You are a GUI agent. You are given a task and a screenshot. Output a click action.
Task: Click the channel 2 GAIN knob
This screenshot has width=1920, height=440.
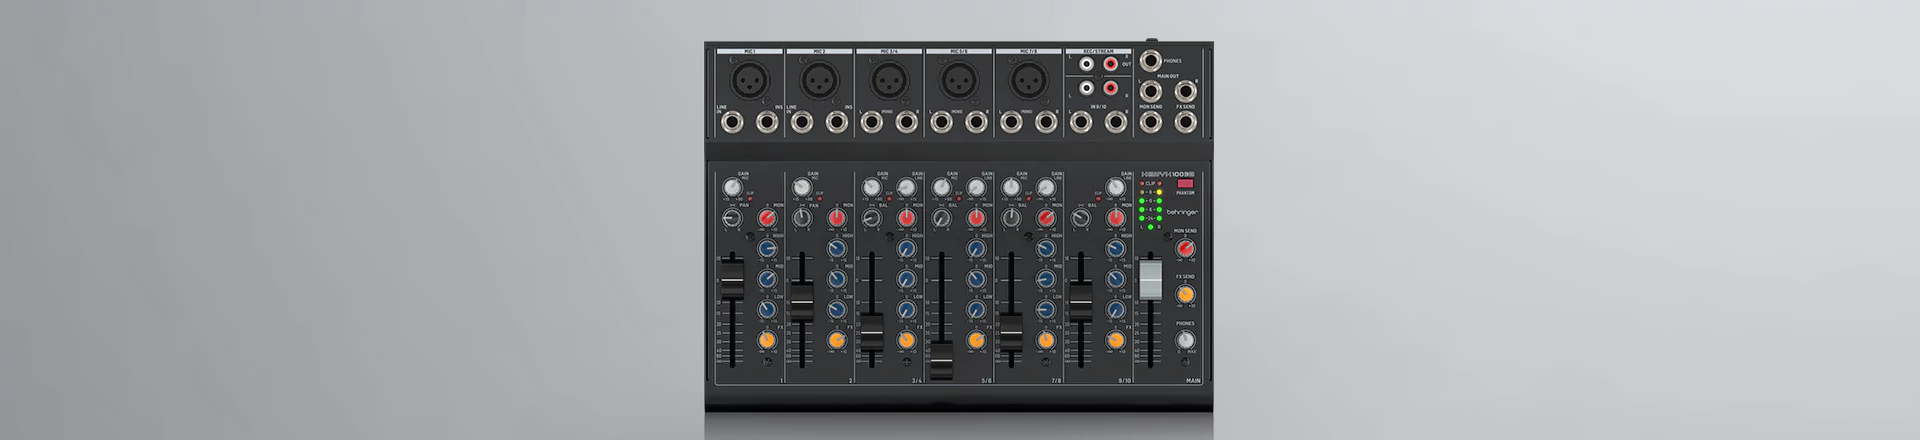point(802,187)
